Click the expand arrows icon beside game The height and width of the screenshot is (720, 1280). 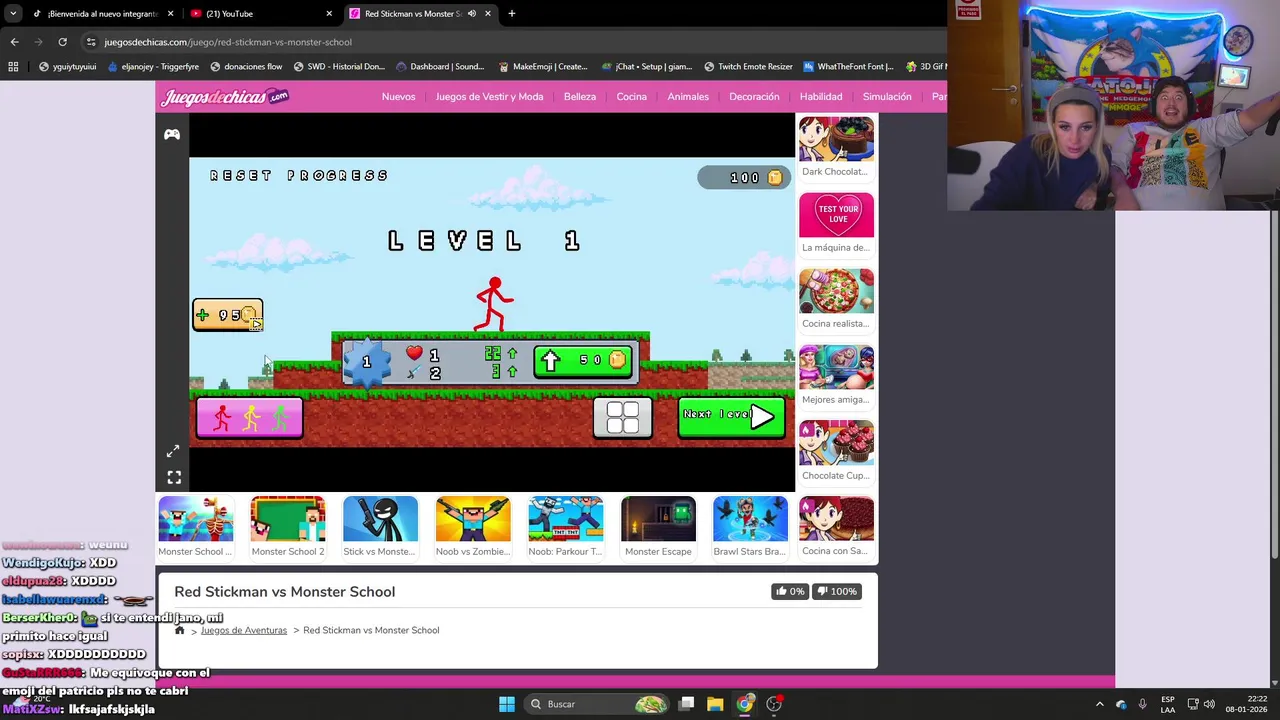(x=173, y=451)
